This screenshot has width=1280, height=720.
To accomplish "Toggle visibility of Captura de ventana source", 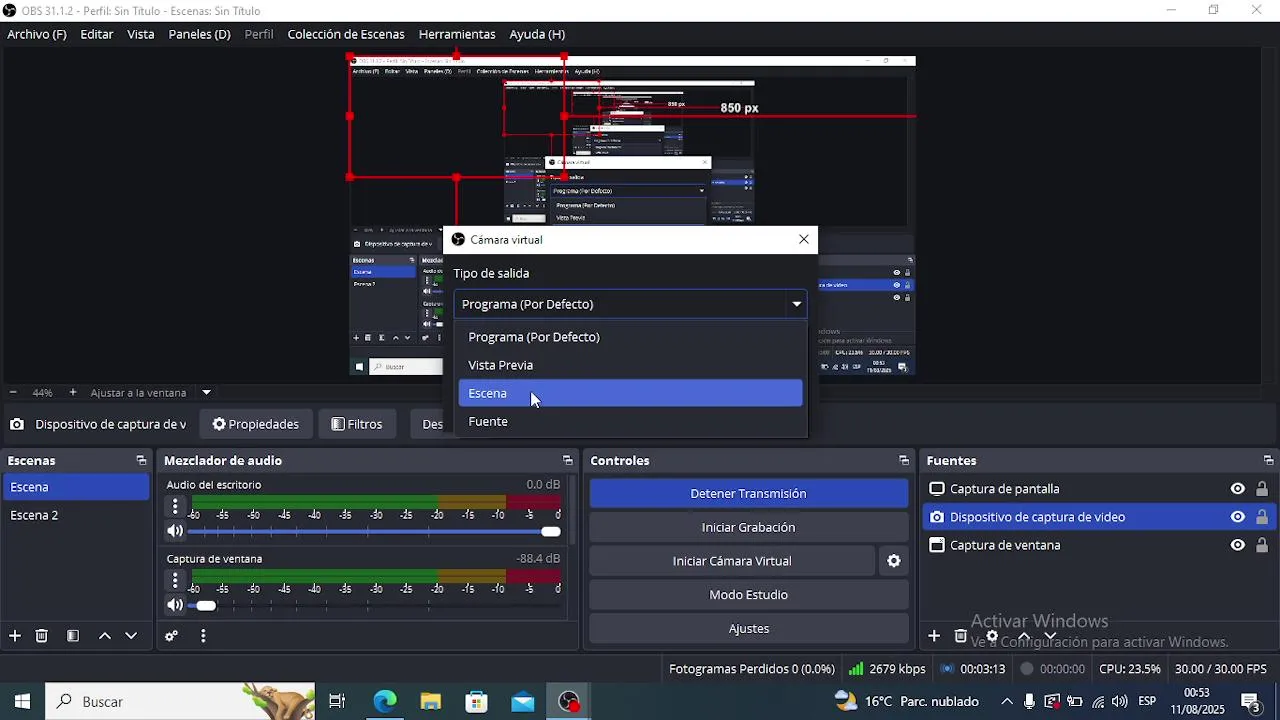I will [1238, 545].
